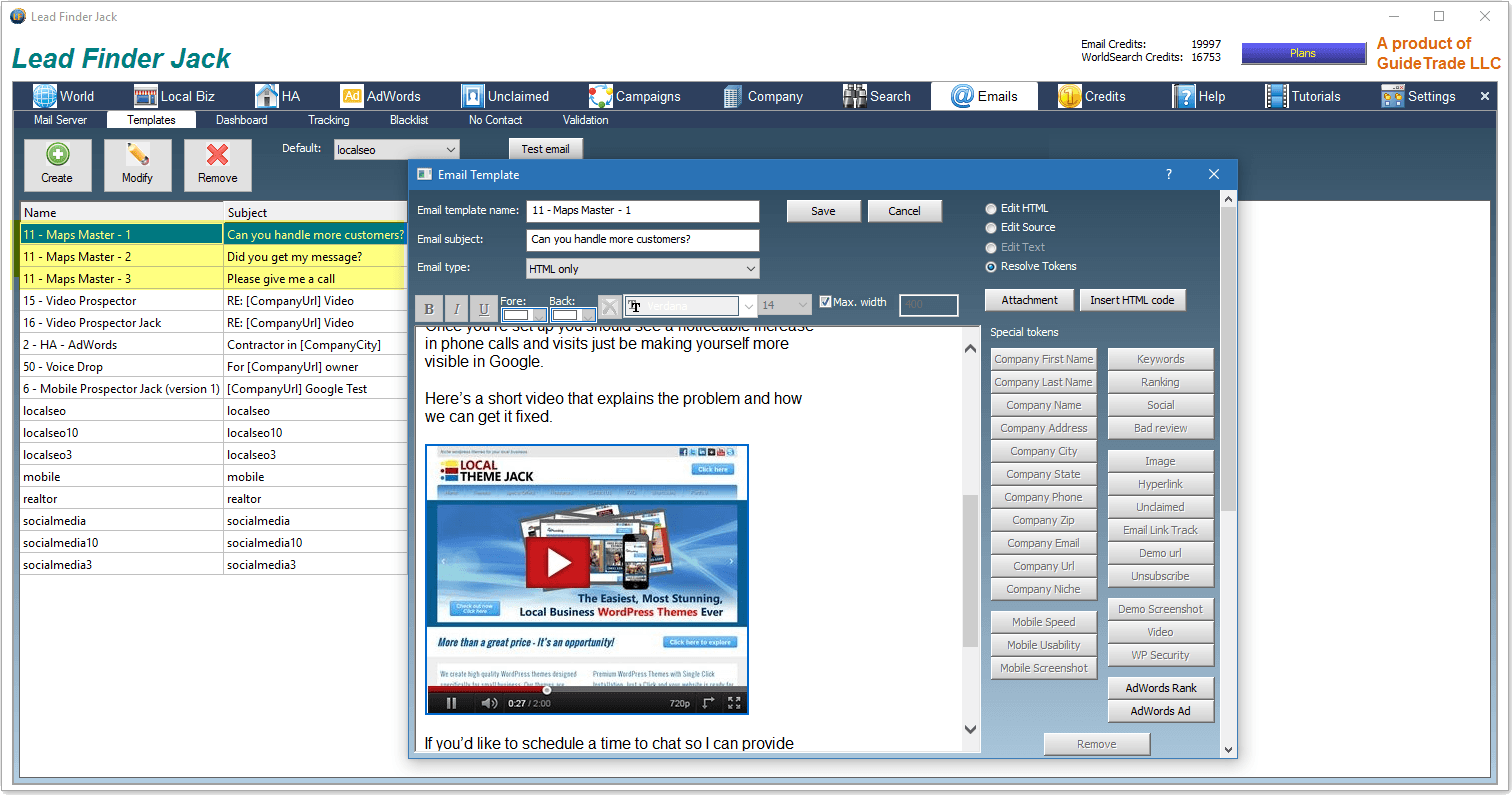Image resolution: width=1512 pixels, height=795 pixels.
Task: Insert the Company First Name token
Action: click(1043, 359)
